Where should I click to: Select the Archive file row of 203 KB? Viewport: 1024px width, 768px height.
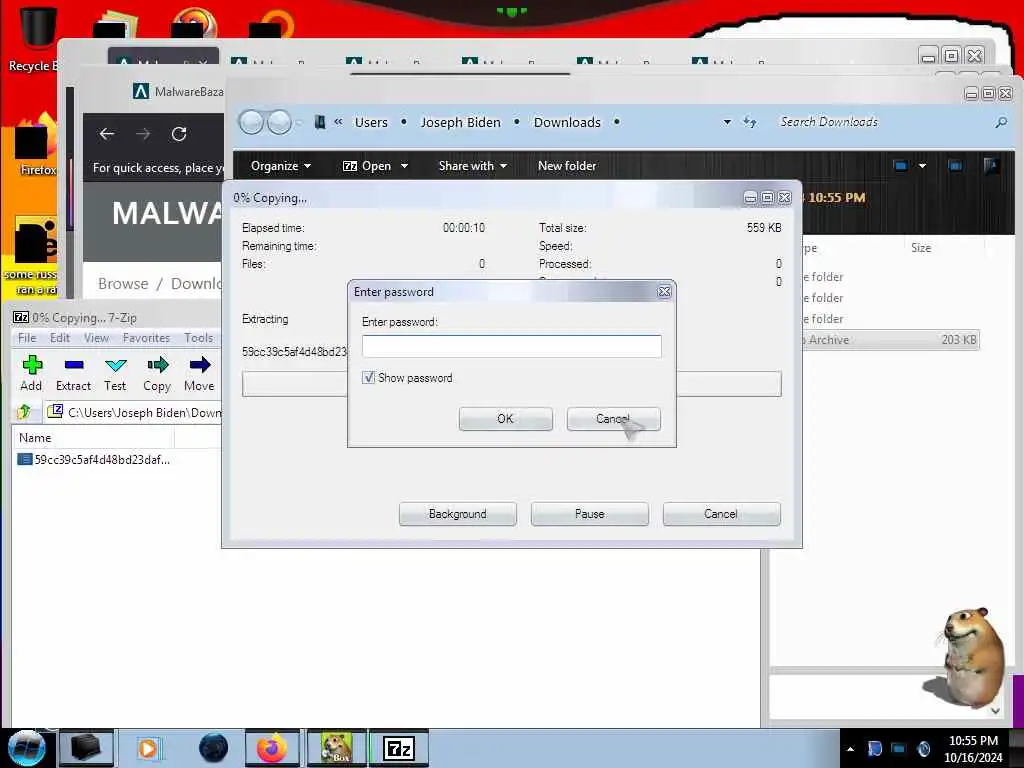click(x=891, y=340)
